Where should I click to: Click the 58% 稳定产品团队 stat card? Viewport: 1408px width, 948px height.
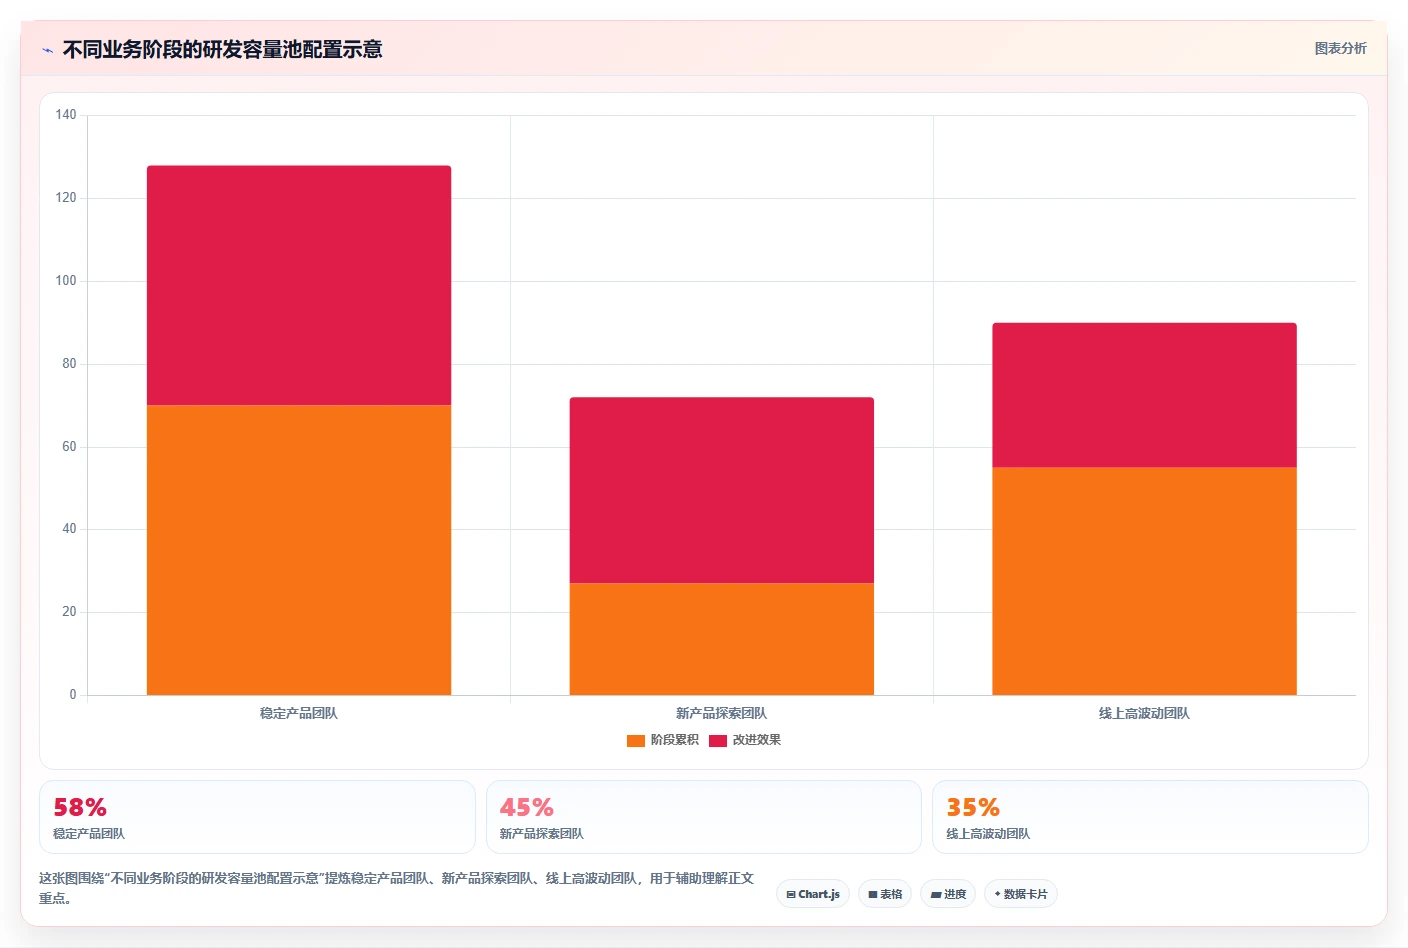tap(257, 817)
